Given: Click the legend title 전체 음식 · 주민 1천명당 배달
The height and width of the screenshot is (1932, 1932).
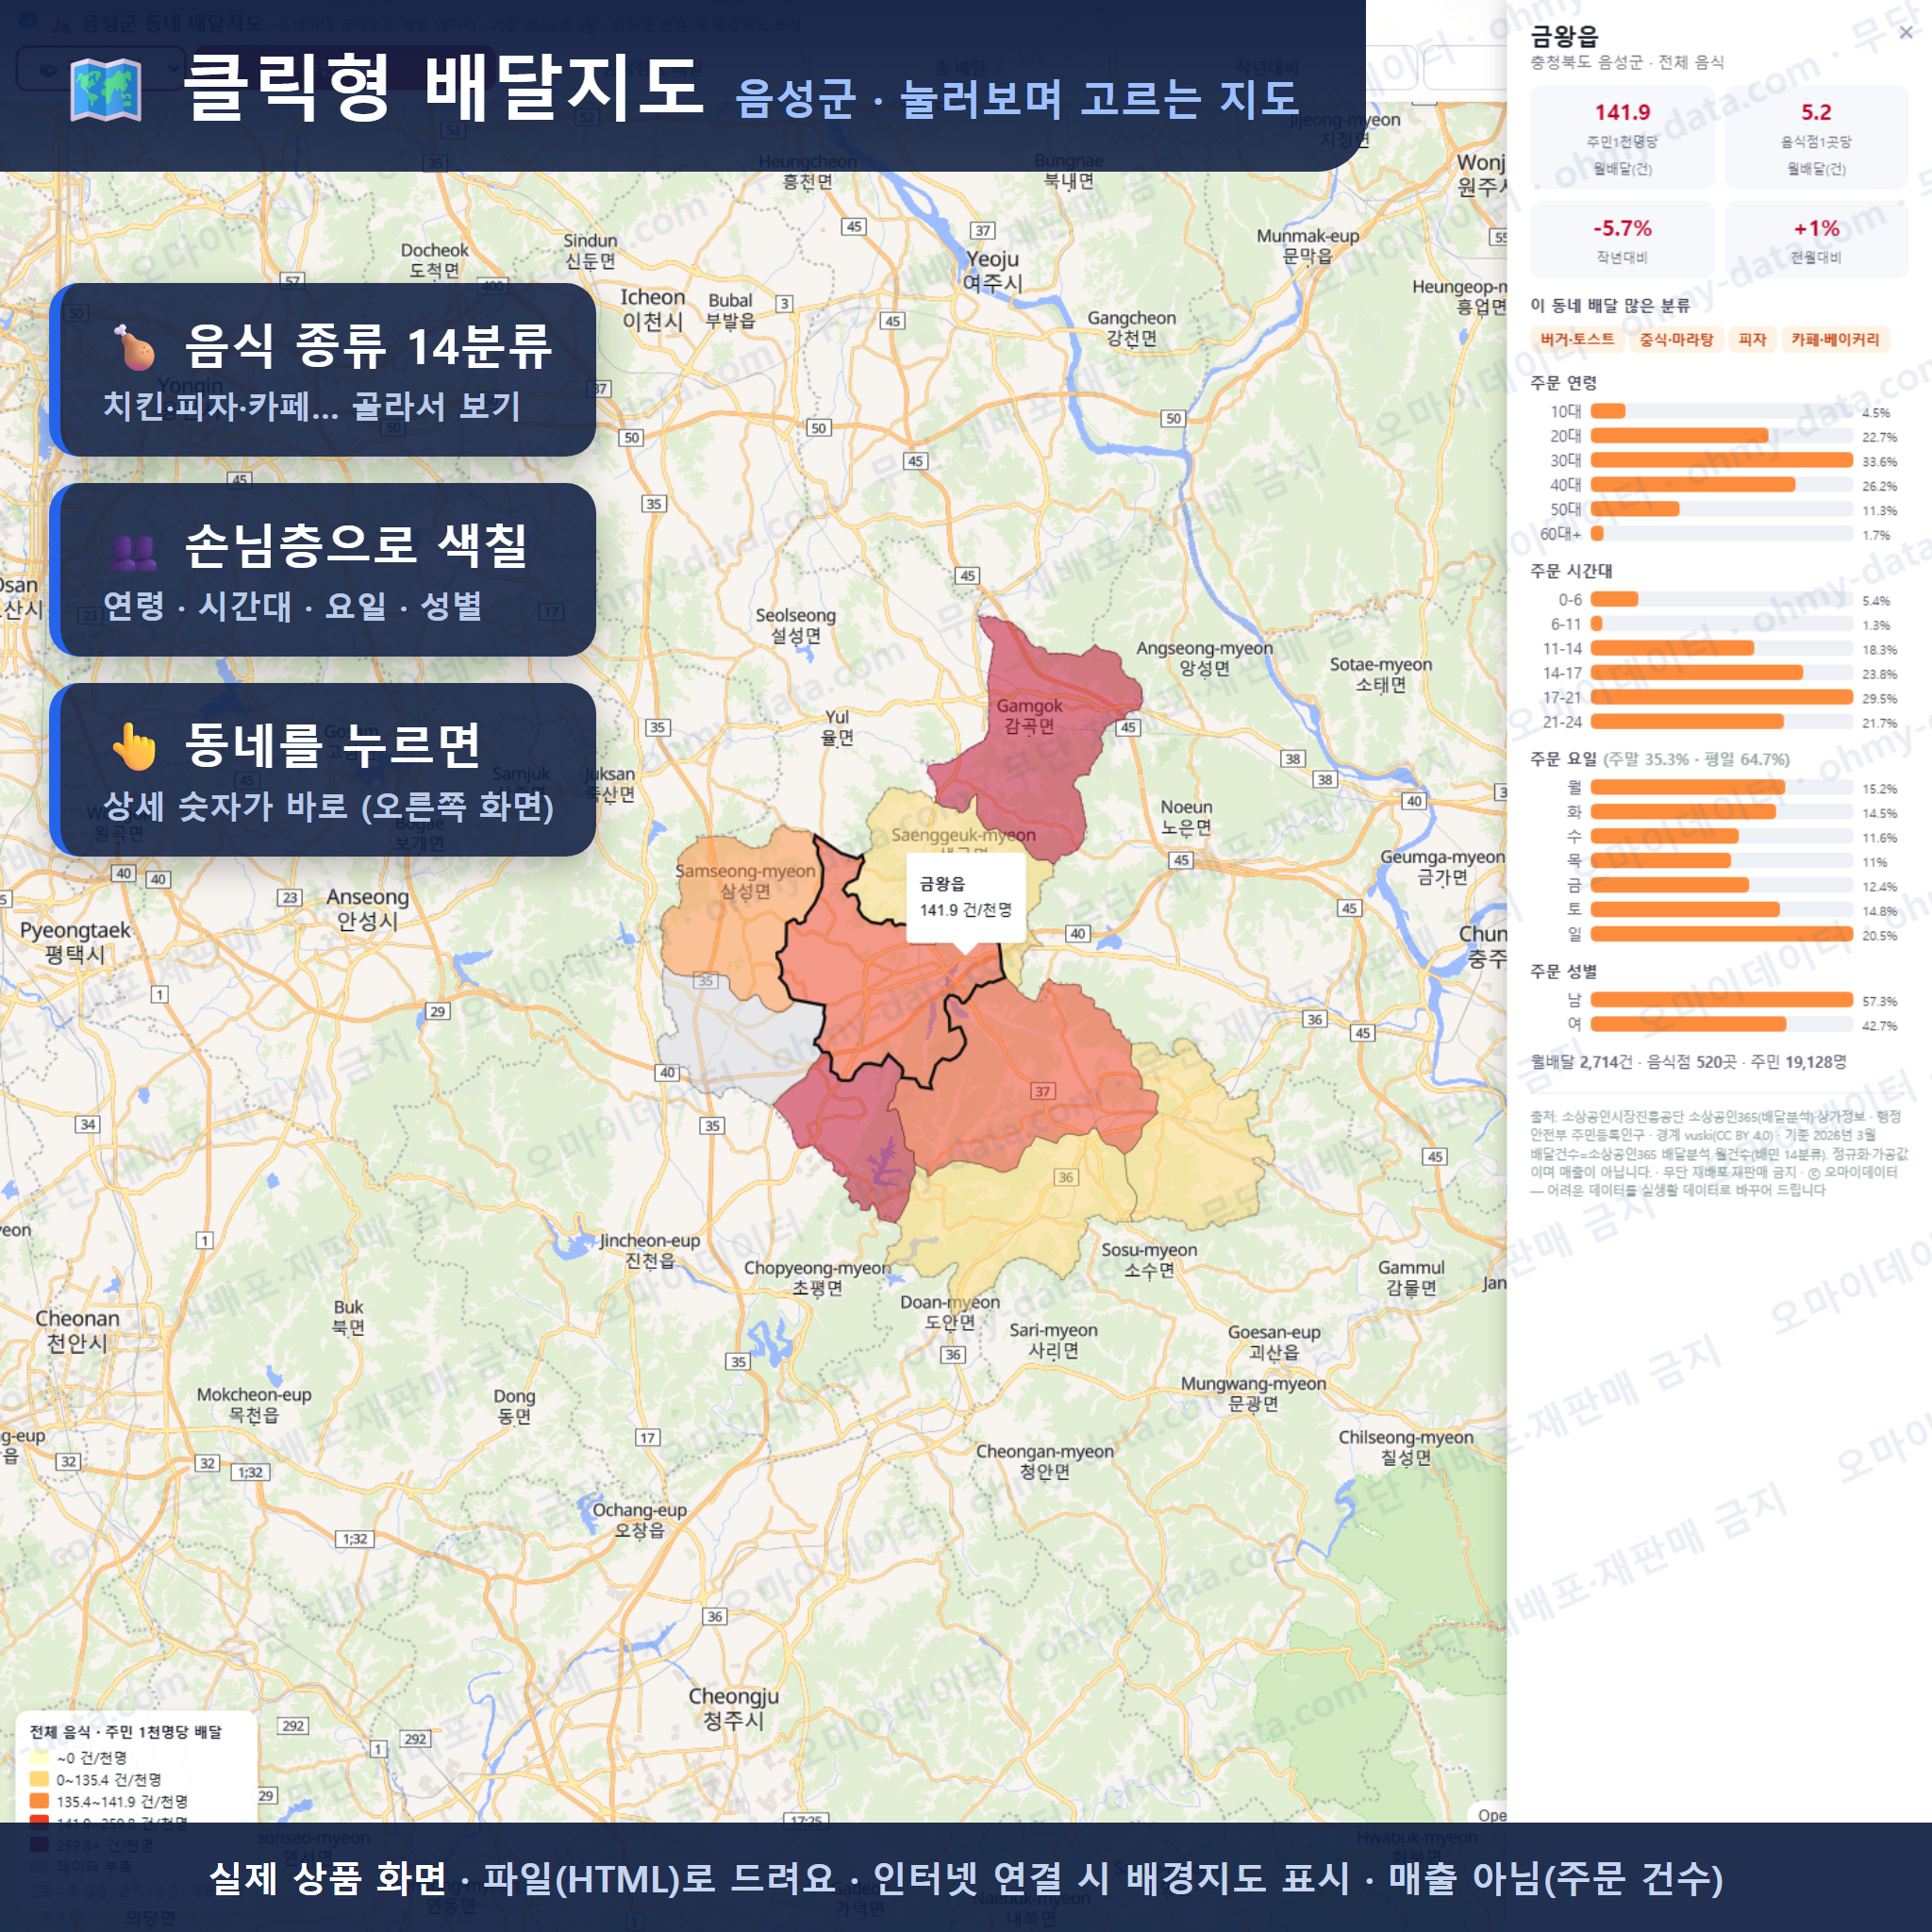Looking at the screenshot, I should click(x=126, y=1732).
